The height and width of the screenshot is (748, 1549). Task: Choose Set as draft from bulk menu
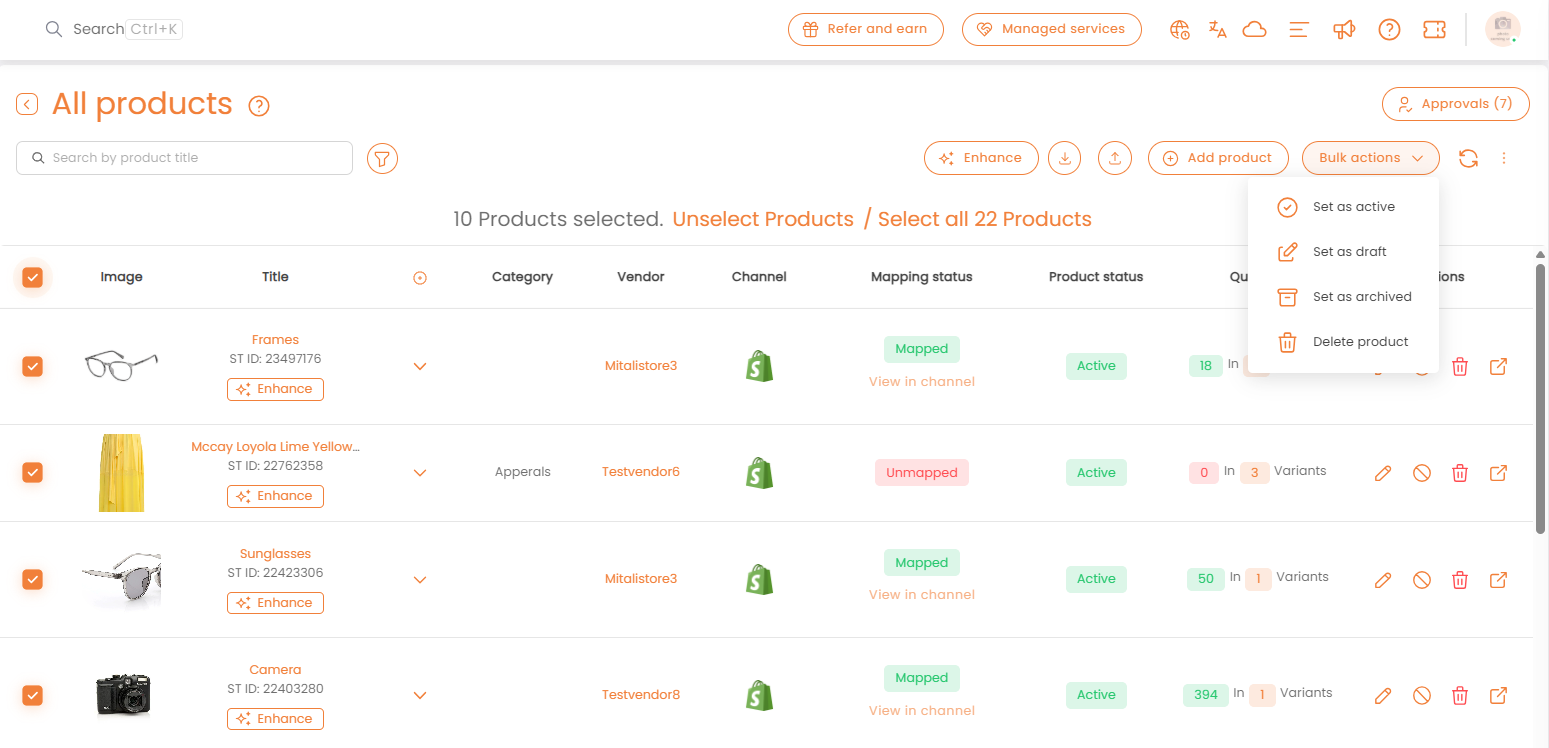coord(1343,252)
